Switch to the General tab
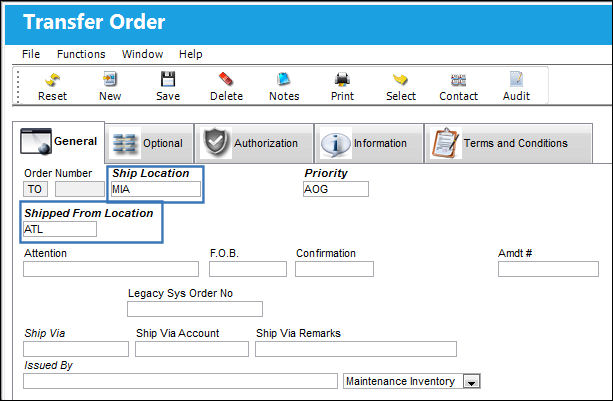Screen dimensions: 613x401 tap(59, 141)
